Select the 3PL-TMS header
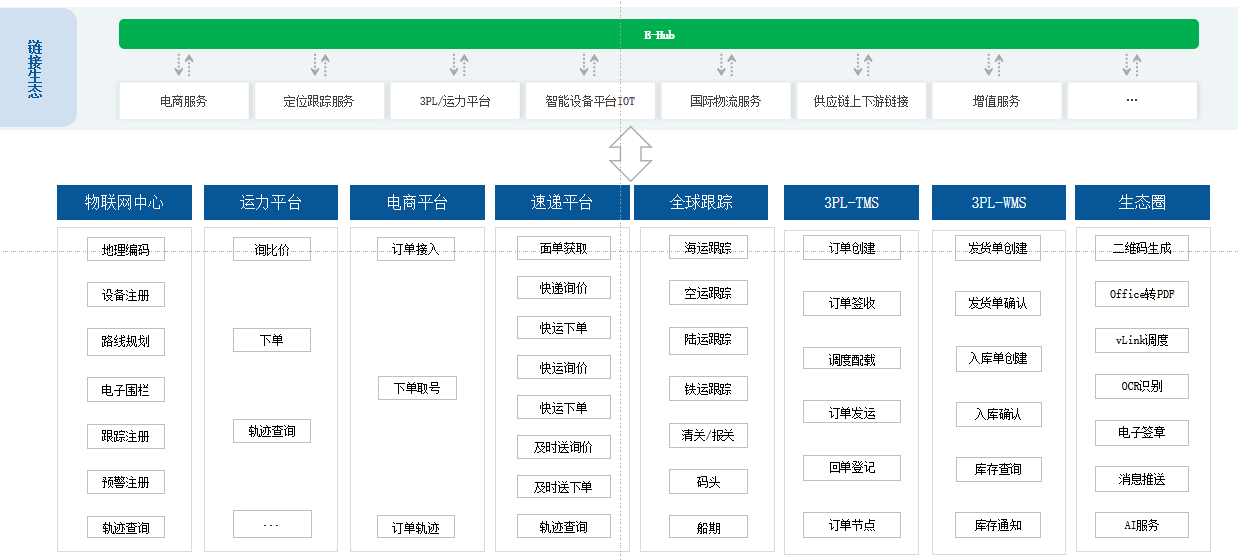 851,202
